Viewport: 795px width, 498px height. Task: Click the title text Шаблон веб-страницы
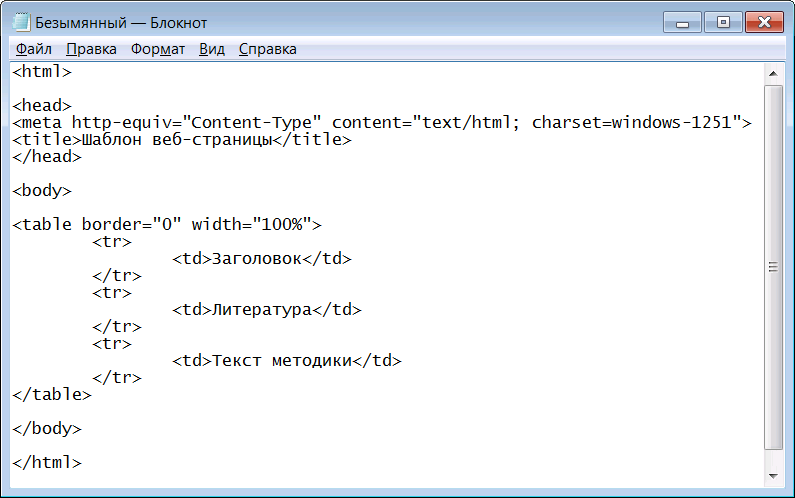click(177, 139)
